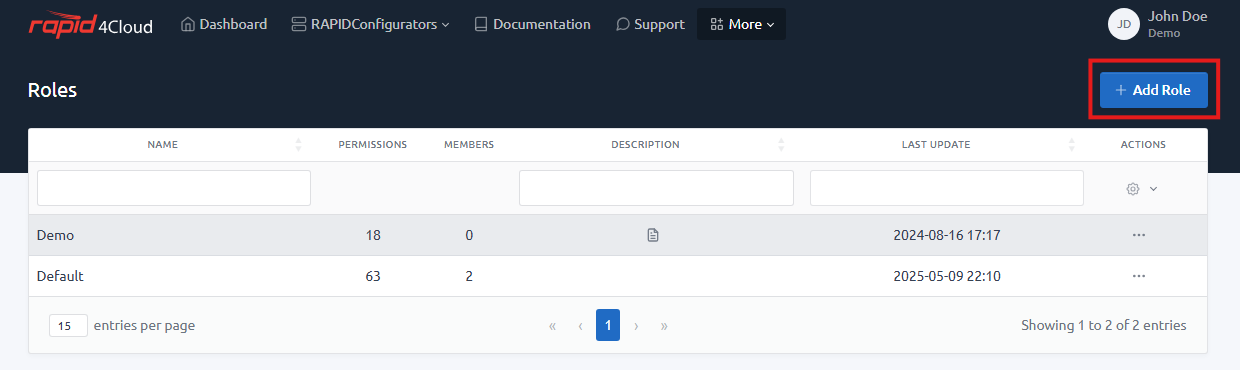Screen dimensions: 1240x370
Task: Open the Support page
Action: click(x=650, y=24)
